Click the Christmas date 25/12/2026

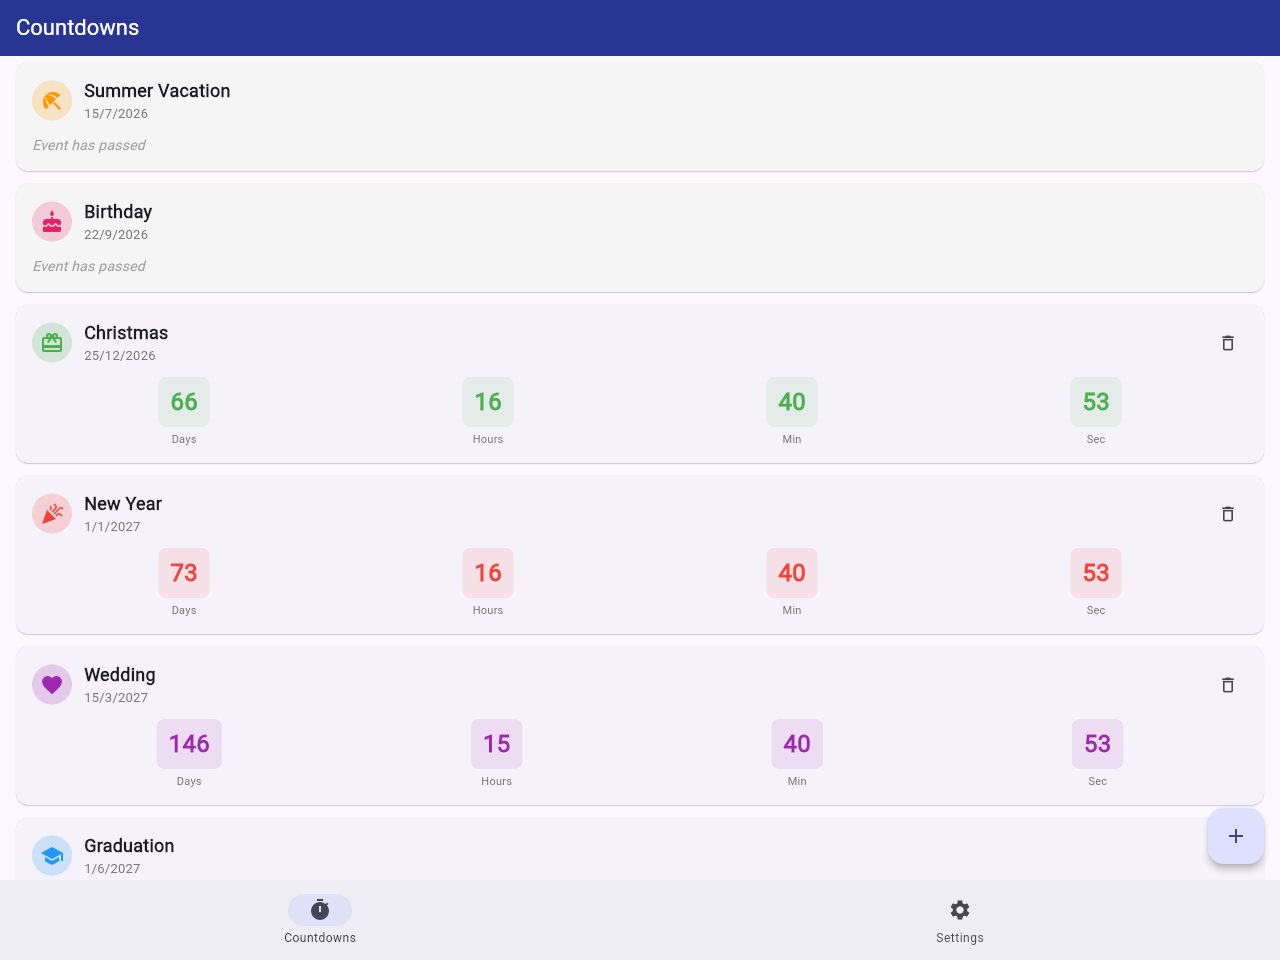coord(120,356)
